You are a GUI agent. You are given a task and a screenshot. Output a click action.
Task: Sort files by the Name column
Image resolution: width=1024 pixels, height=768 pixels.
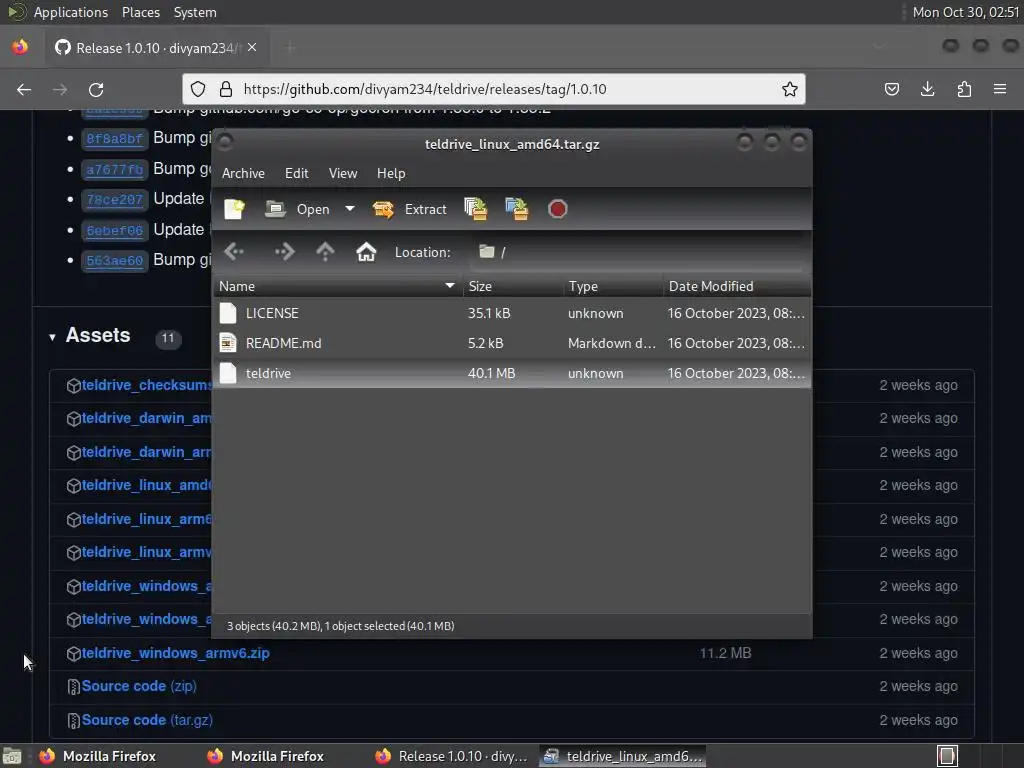[338, 286]
